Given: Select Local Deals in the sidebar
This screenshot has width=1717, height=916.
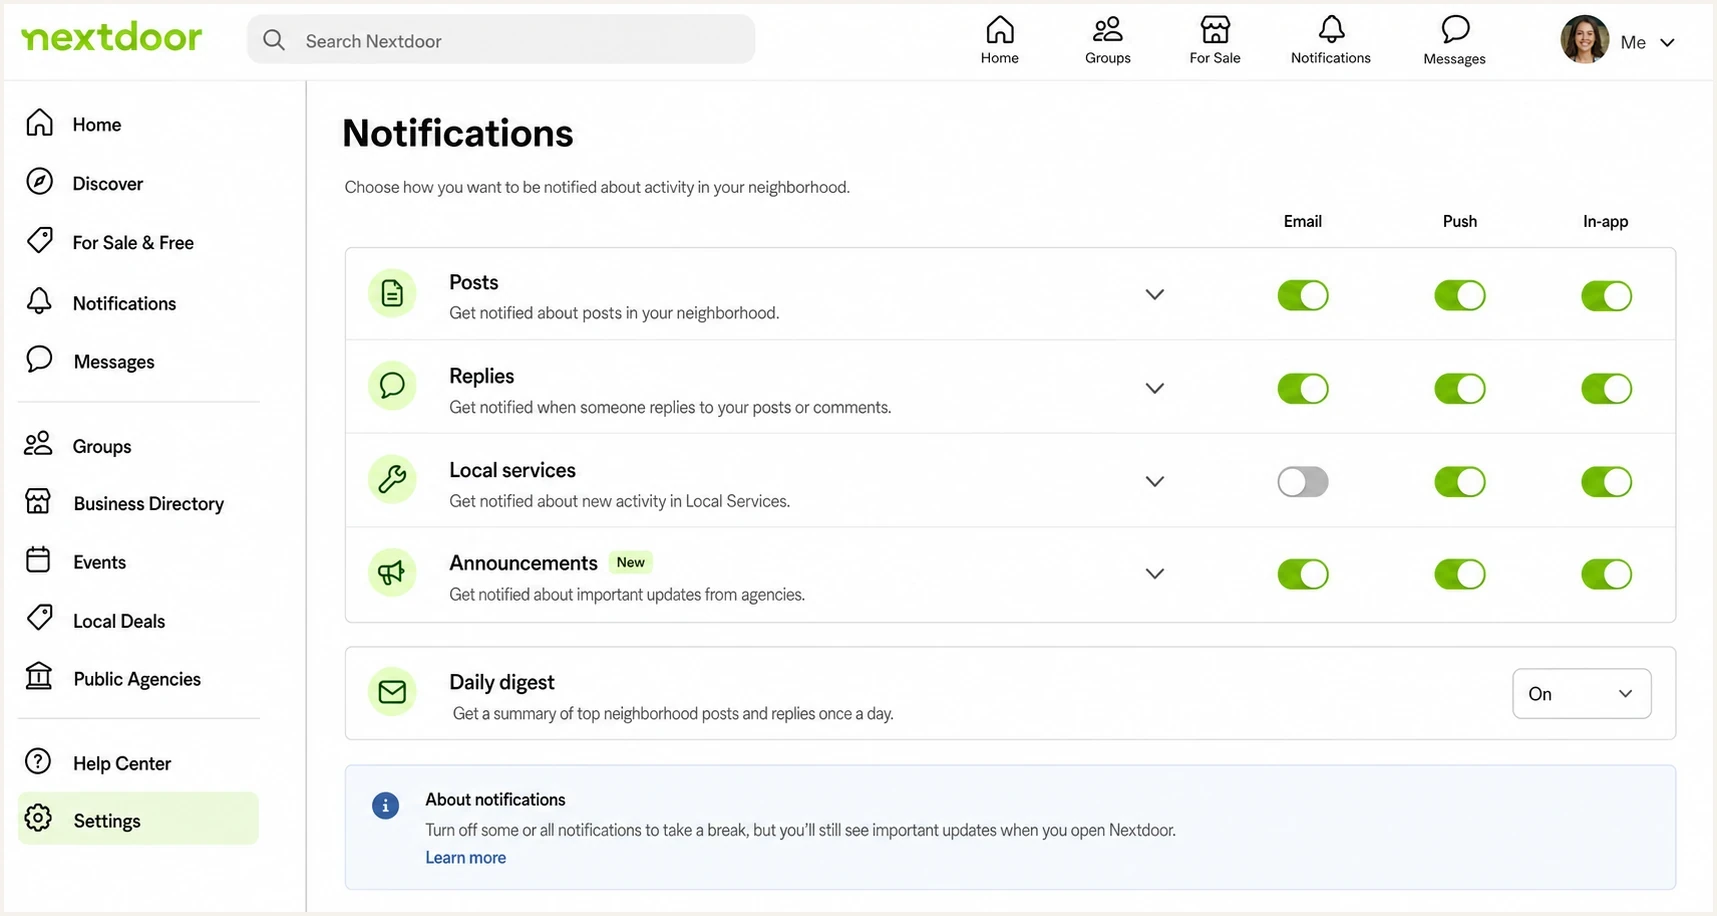Looking at the screenshot, I should tap(119, 621).
